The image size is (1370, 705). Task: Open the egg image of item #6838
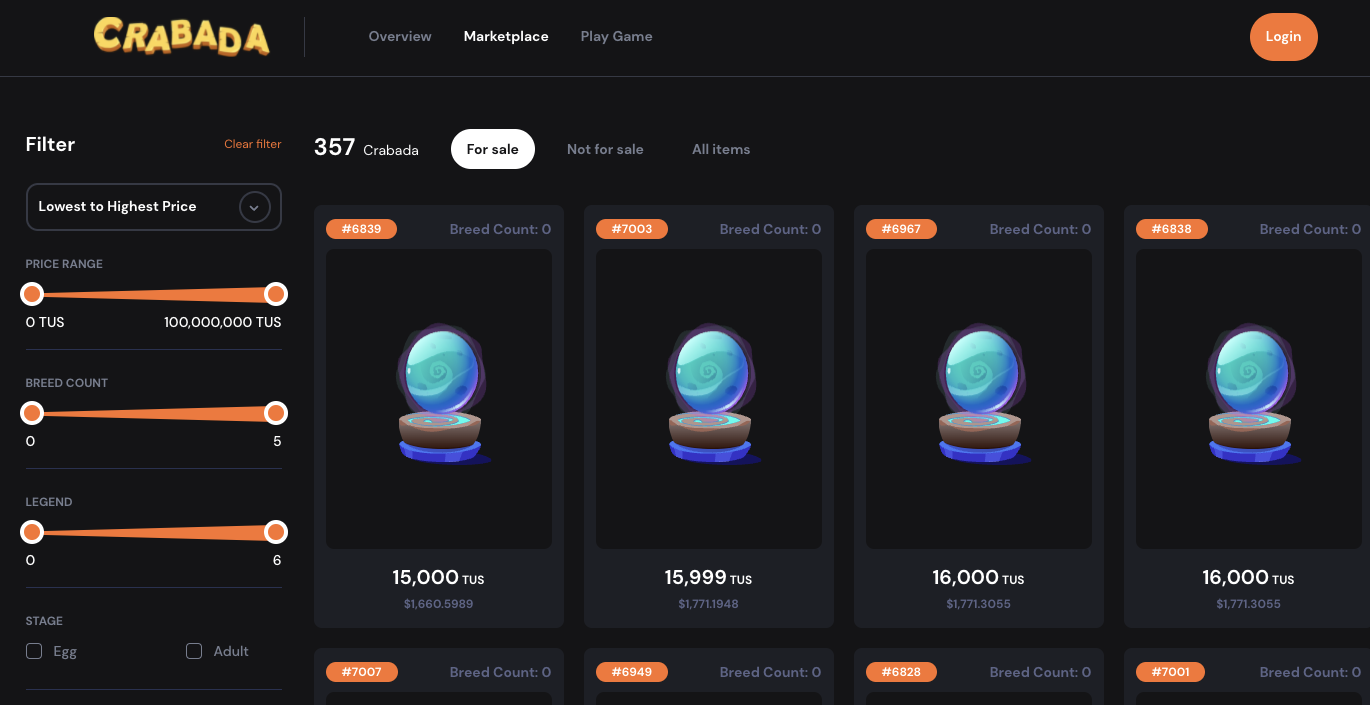[x=1249, y=399]
